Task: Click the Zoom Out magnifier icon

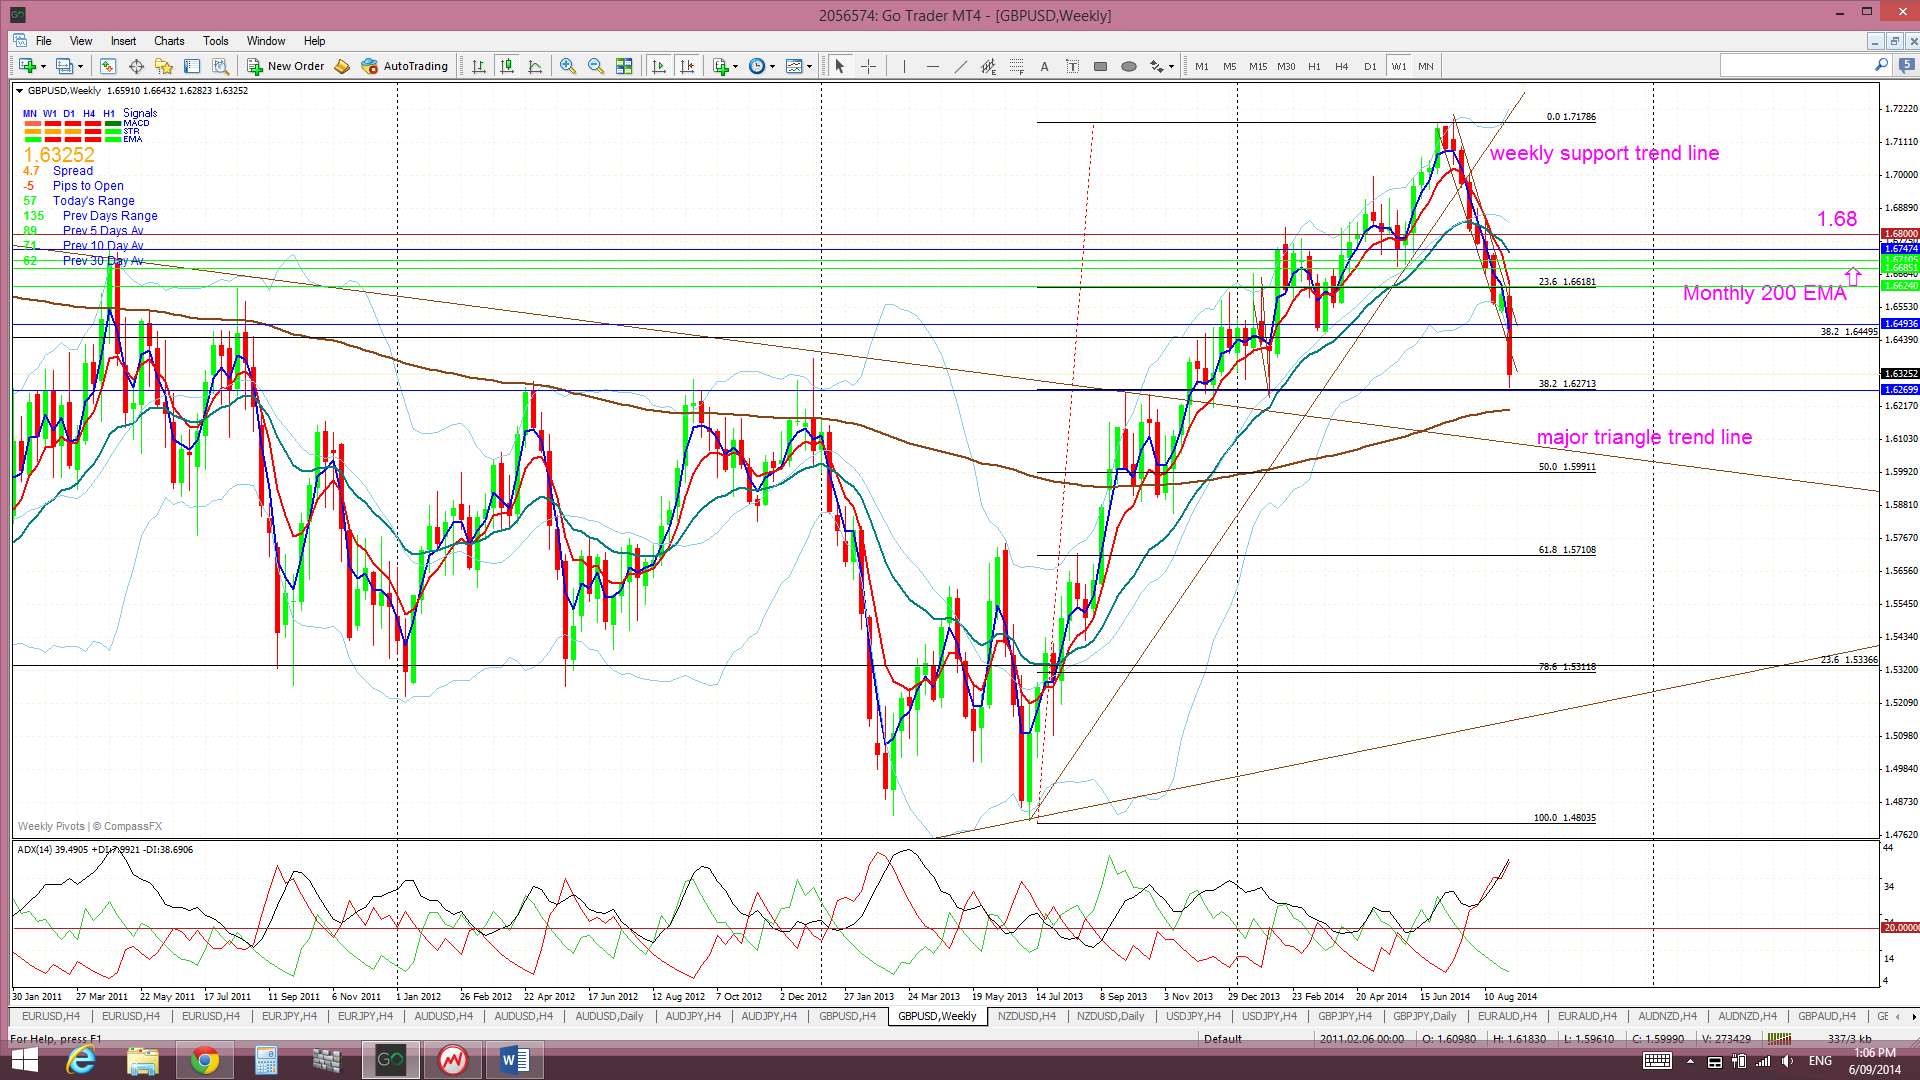Action: (596, 66)
